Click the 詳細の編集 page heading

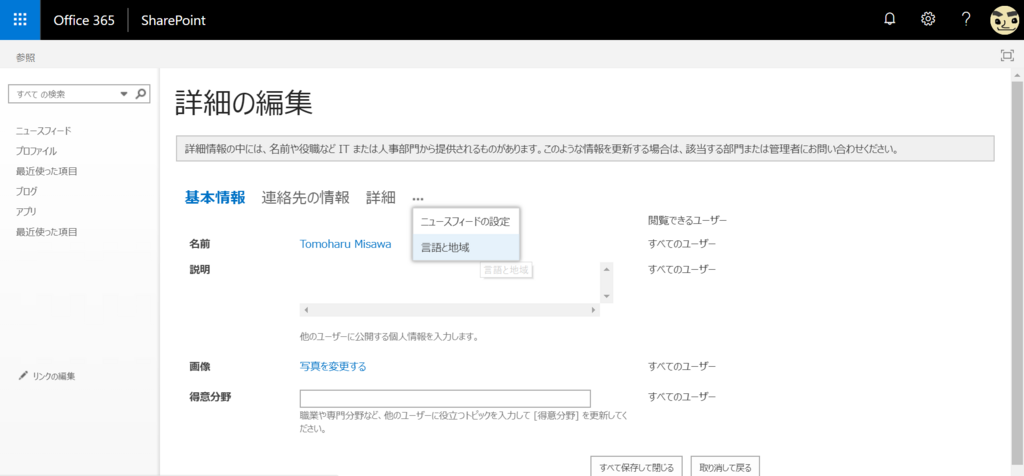click(x=244, y=103)
